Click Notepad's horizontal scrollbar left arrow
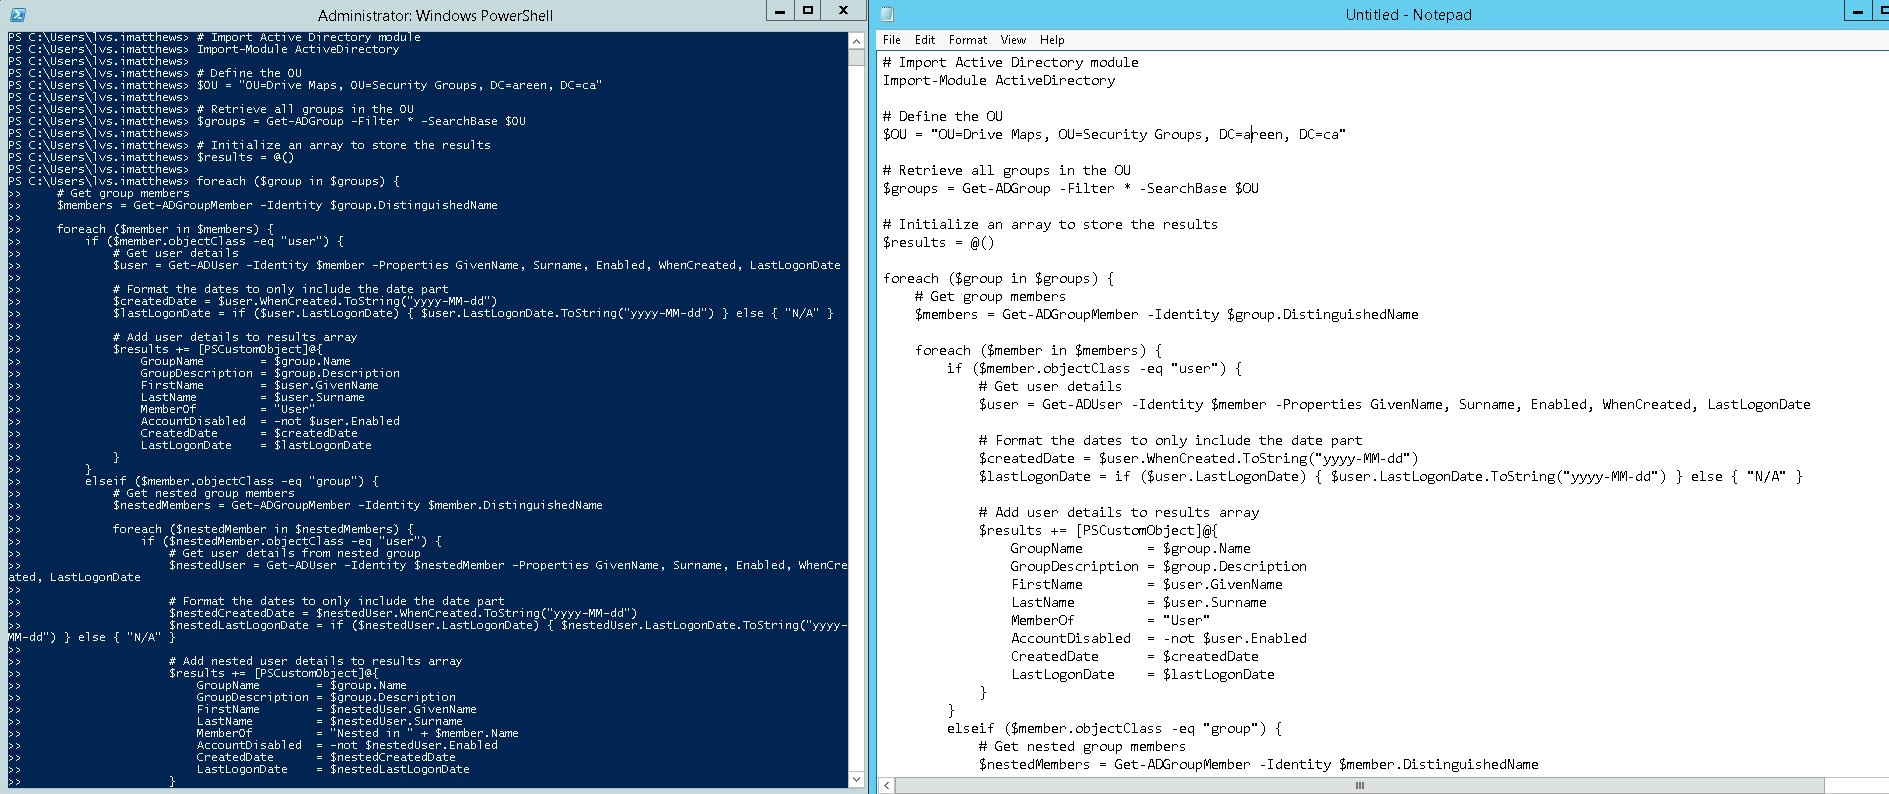1889x794 pixels. click(886, 786)
